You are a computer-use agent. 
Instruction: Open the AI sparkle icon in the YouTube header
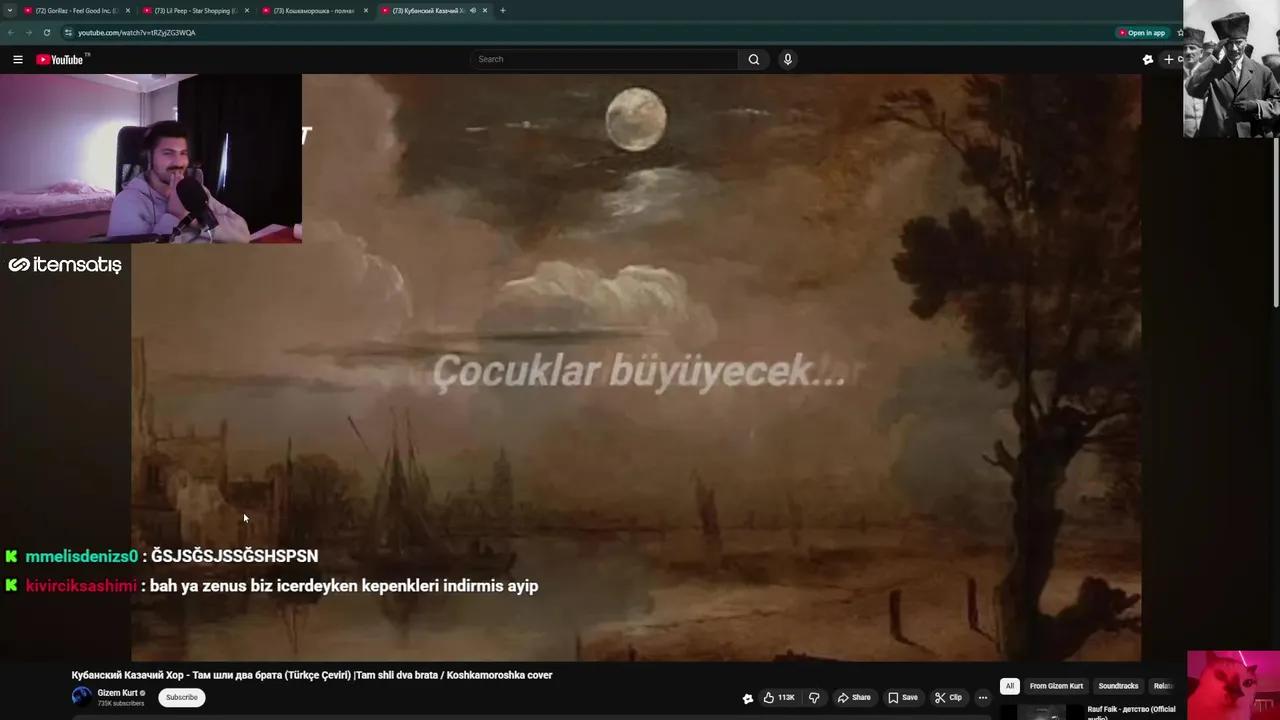(1148, 60)
